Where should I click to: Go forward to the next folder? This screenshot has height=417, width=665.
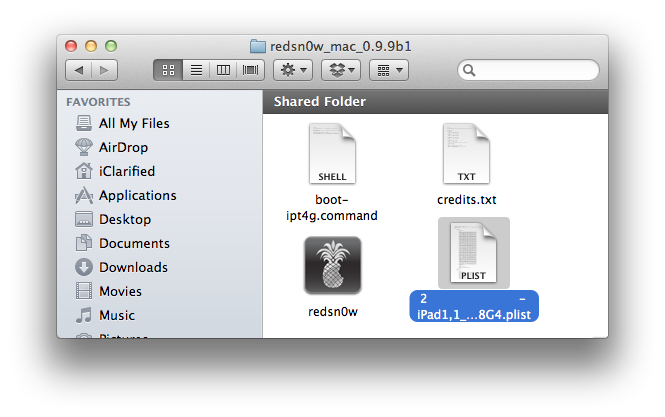(104, 70)
